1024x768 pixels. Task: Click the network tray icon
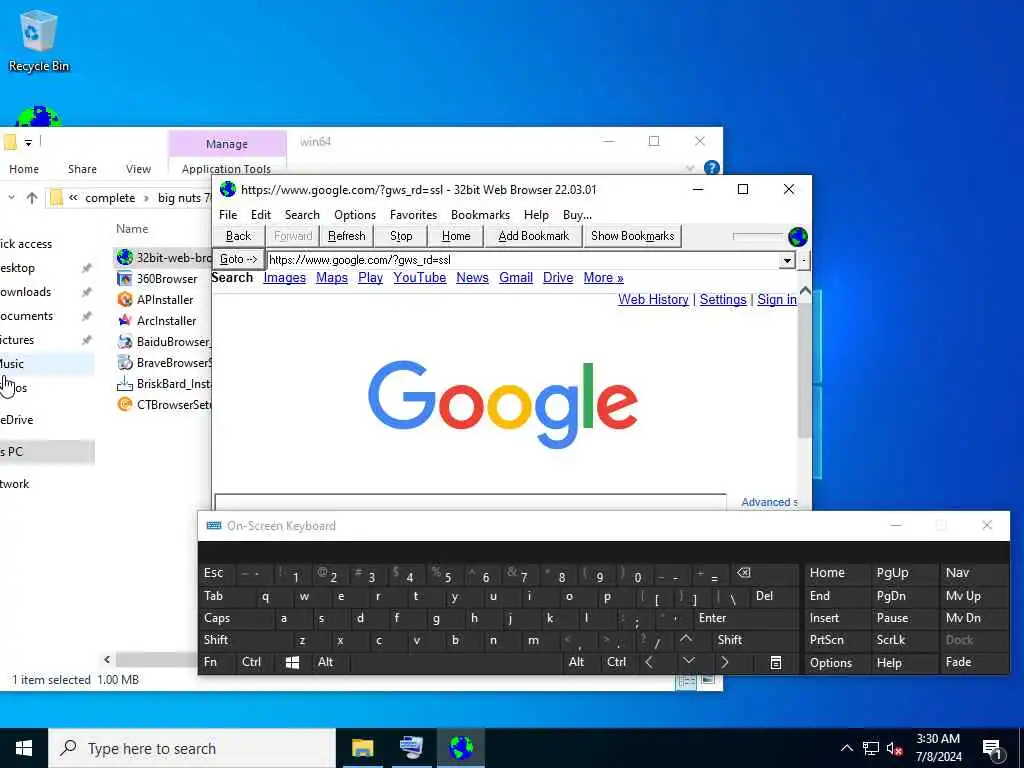[871, 748]
